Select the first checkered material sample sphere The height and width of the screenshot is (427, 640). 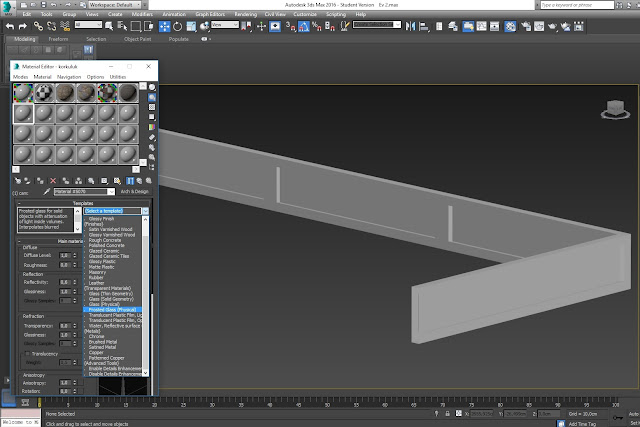[46, 92]
